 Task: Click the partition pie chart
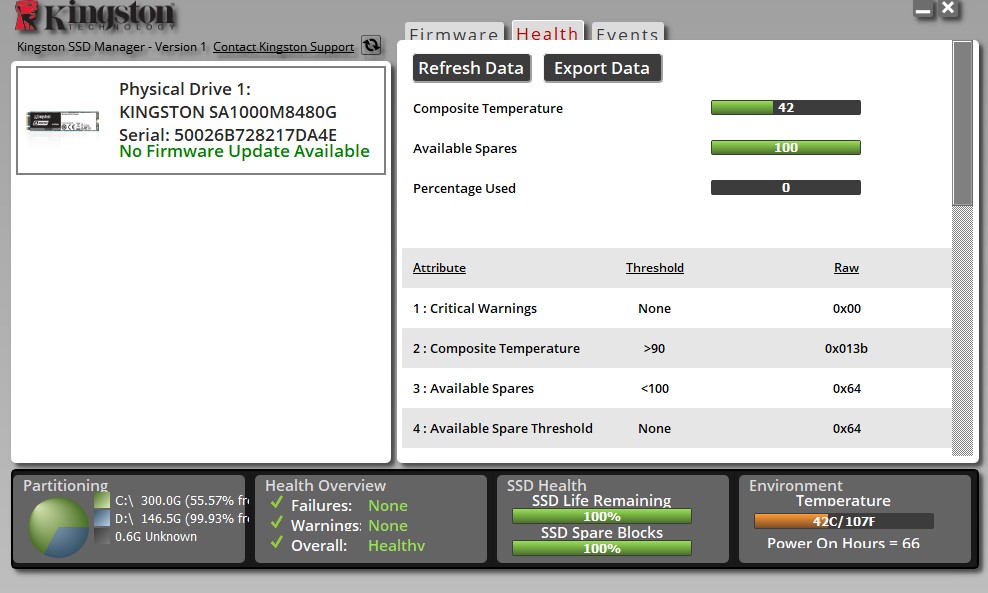[x=58, y=527]
